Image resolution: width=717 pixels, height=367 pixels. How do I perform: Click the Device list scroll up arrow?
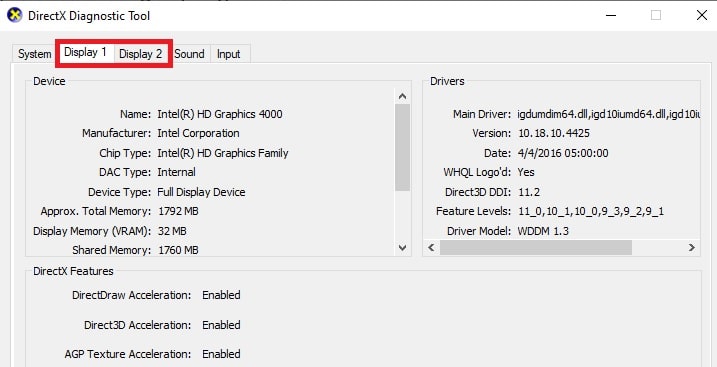pos(402,96)
